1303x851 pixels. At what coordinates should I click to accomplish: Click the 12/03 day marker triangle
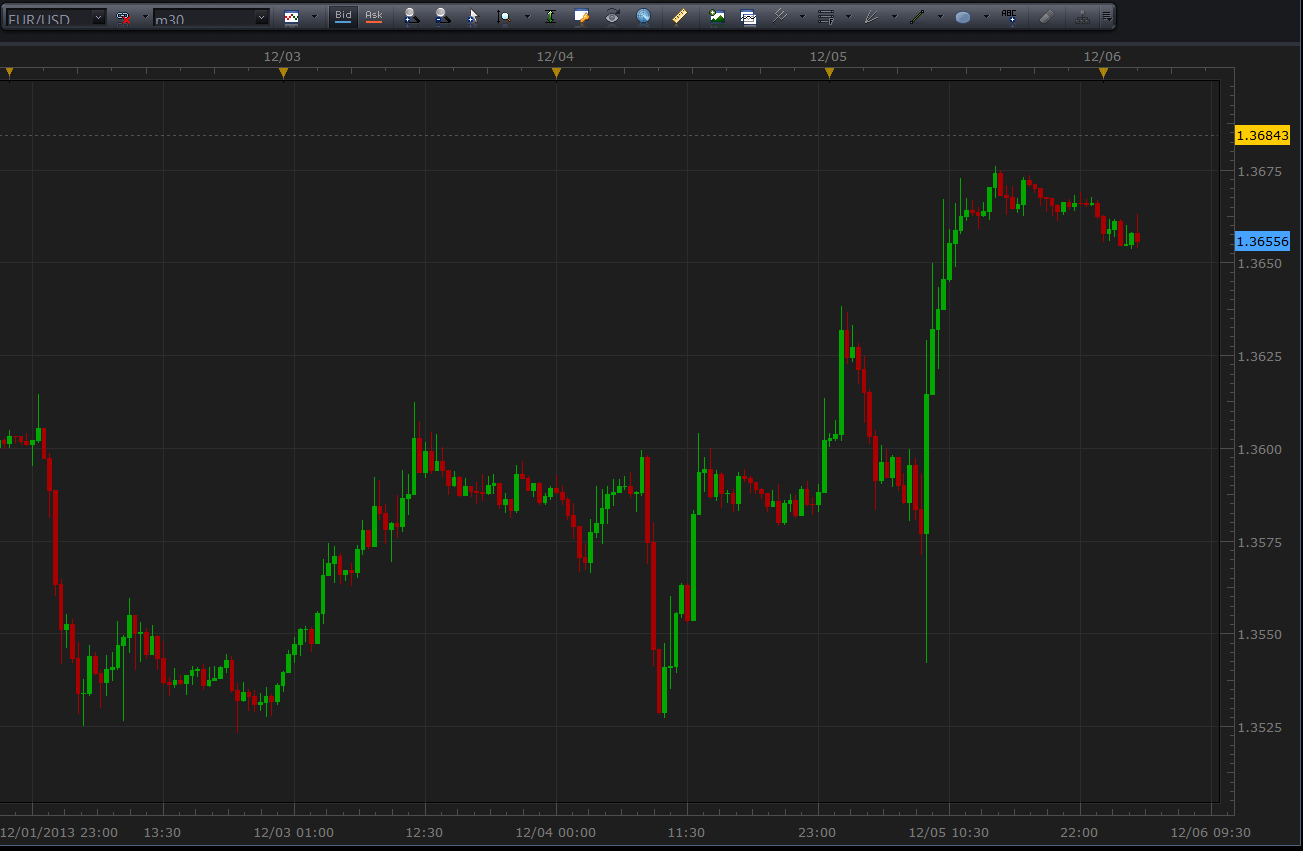tap(283, 72)
